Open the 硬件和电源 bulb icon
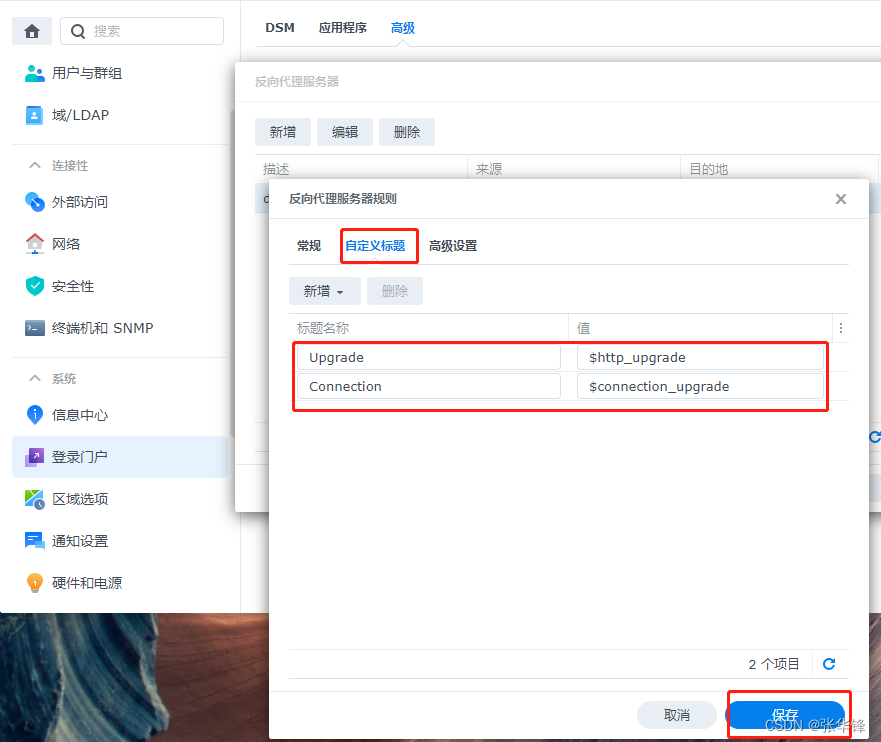Viewport: 881px width, 742px height. pos(35,582)
